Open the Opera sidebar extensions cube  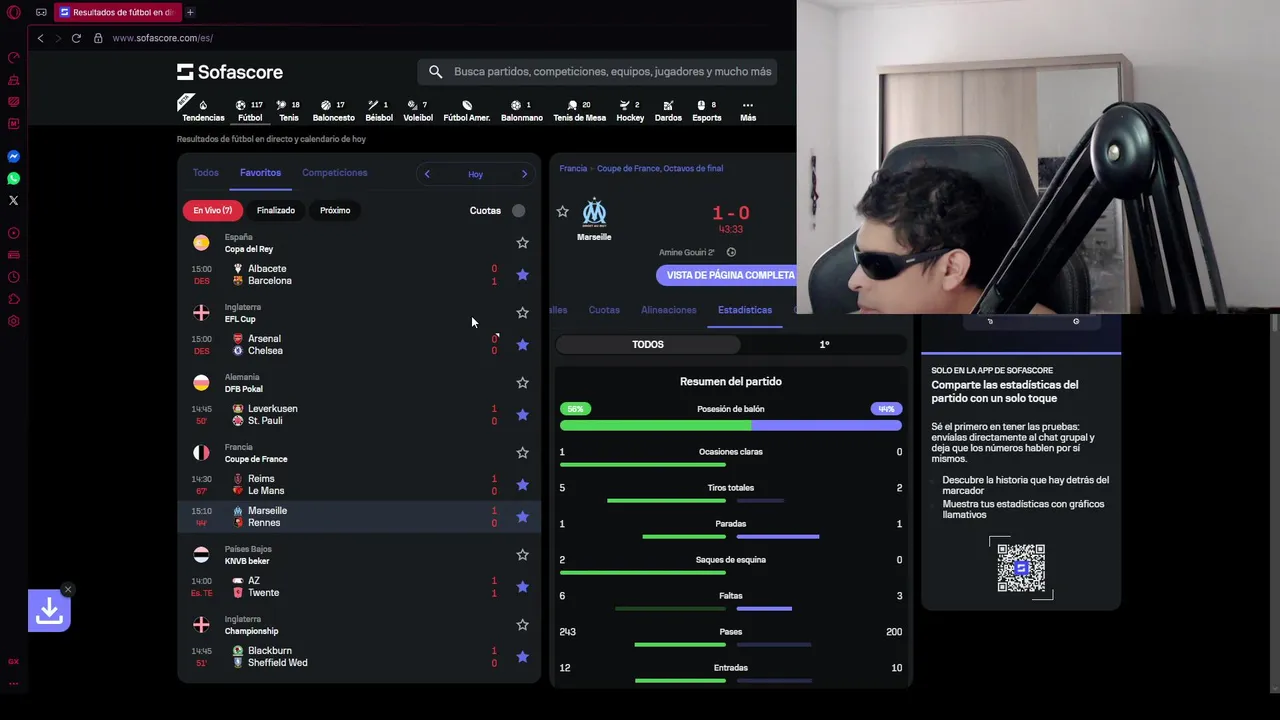pyautogui.click(x=14, y=299)
